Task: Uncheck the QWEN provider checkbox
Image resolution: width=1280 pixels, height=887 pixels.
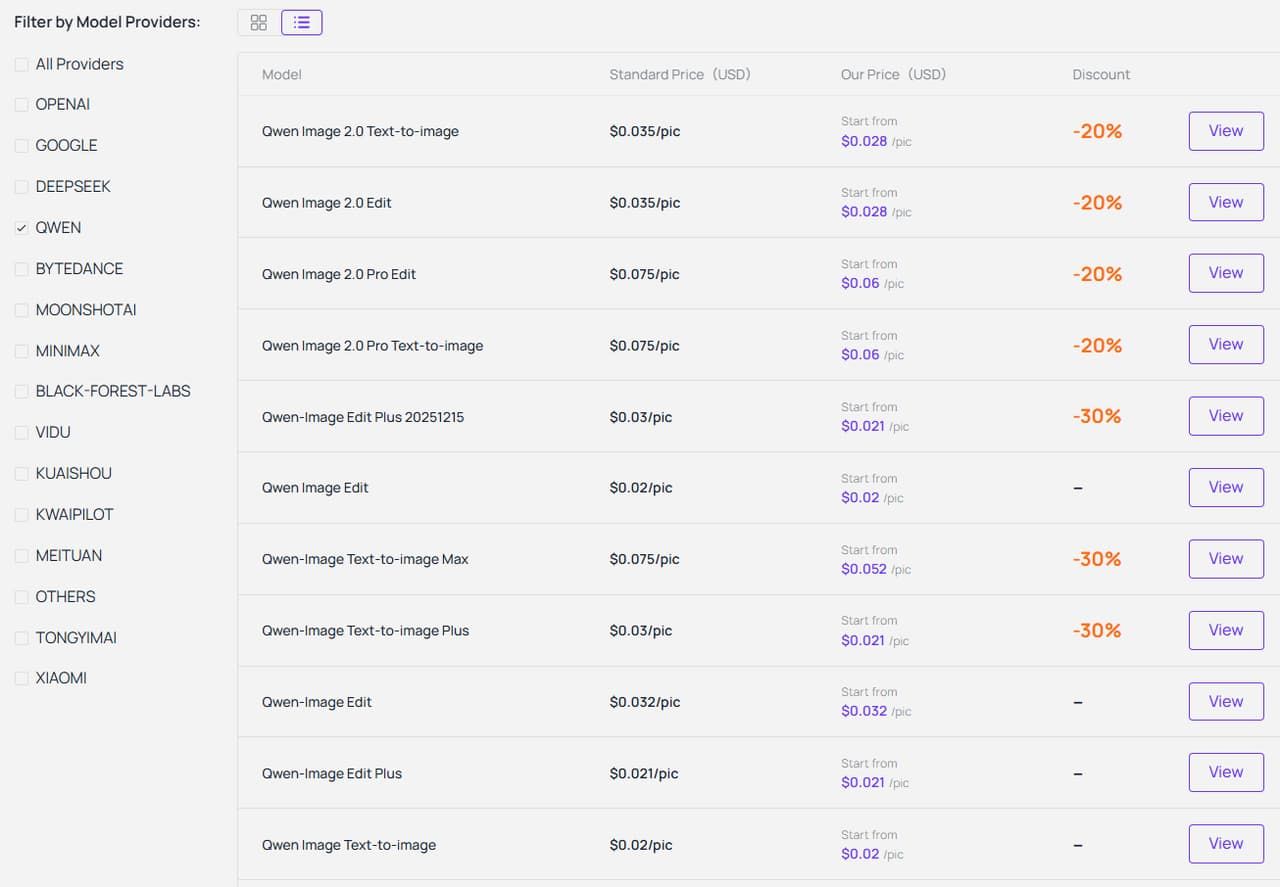Action: click(22, 228)
